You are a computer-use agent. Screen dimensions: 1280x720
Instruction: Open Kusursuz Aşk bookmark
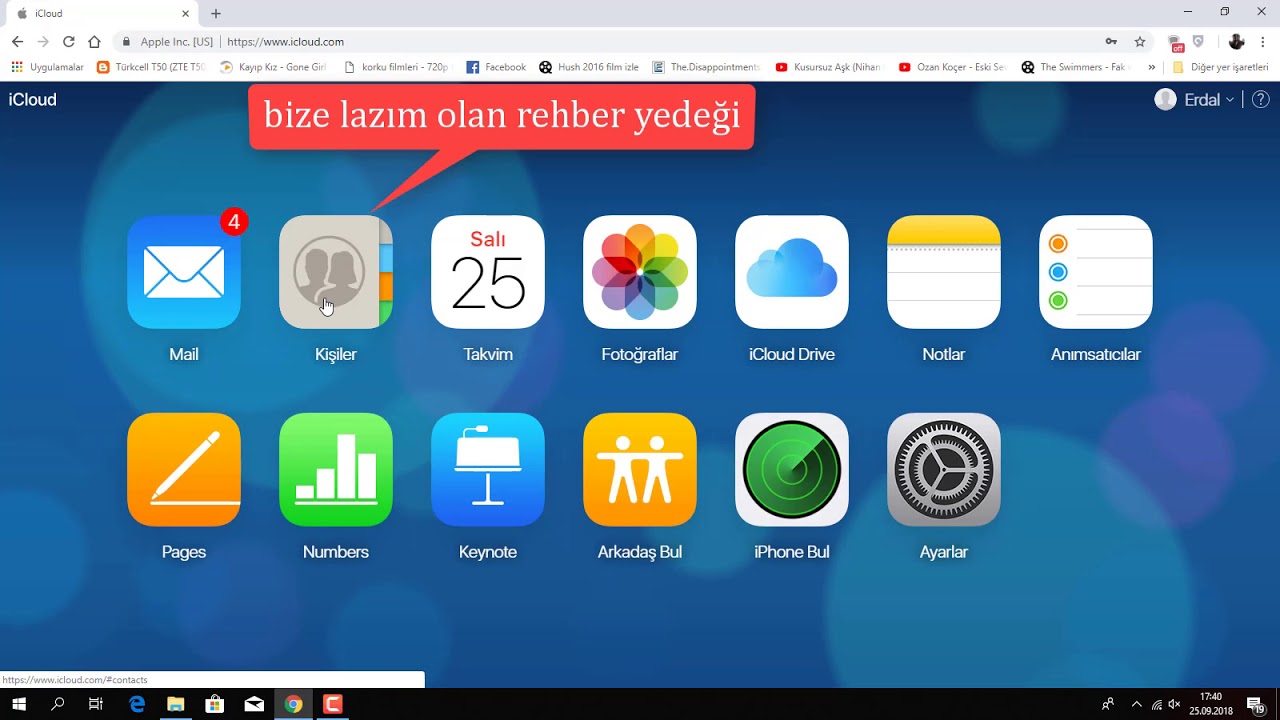pos(829,67)
